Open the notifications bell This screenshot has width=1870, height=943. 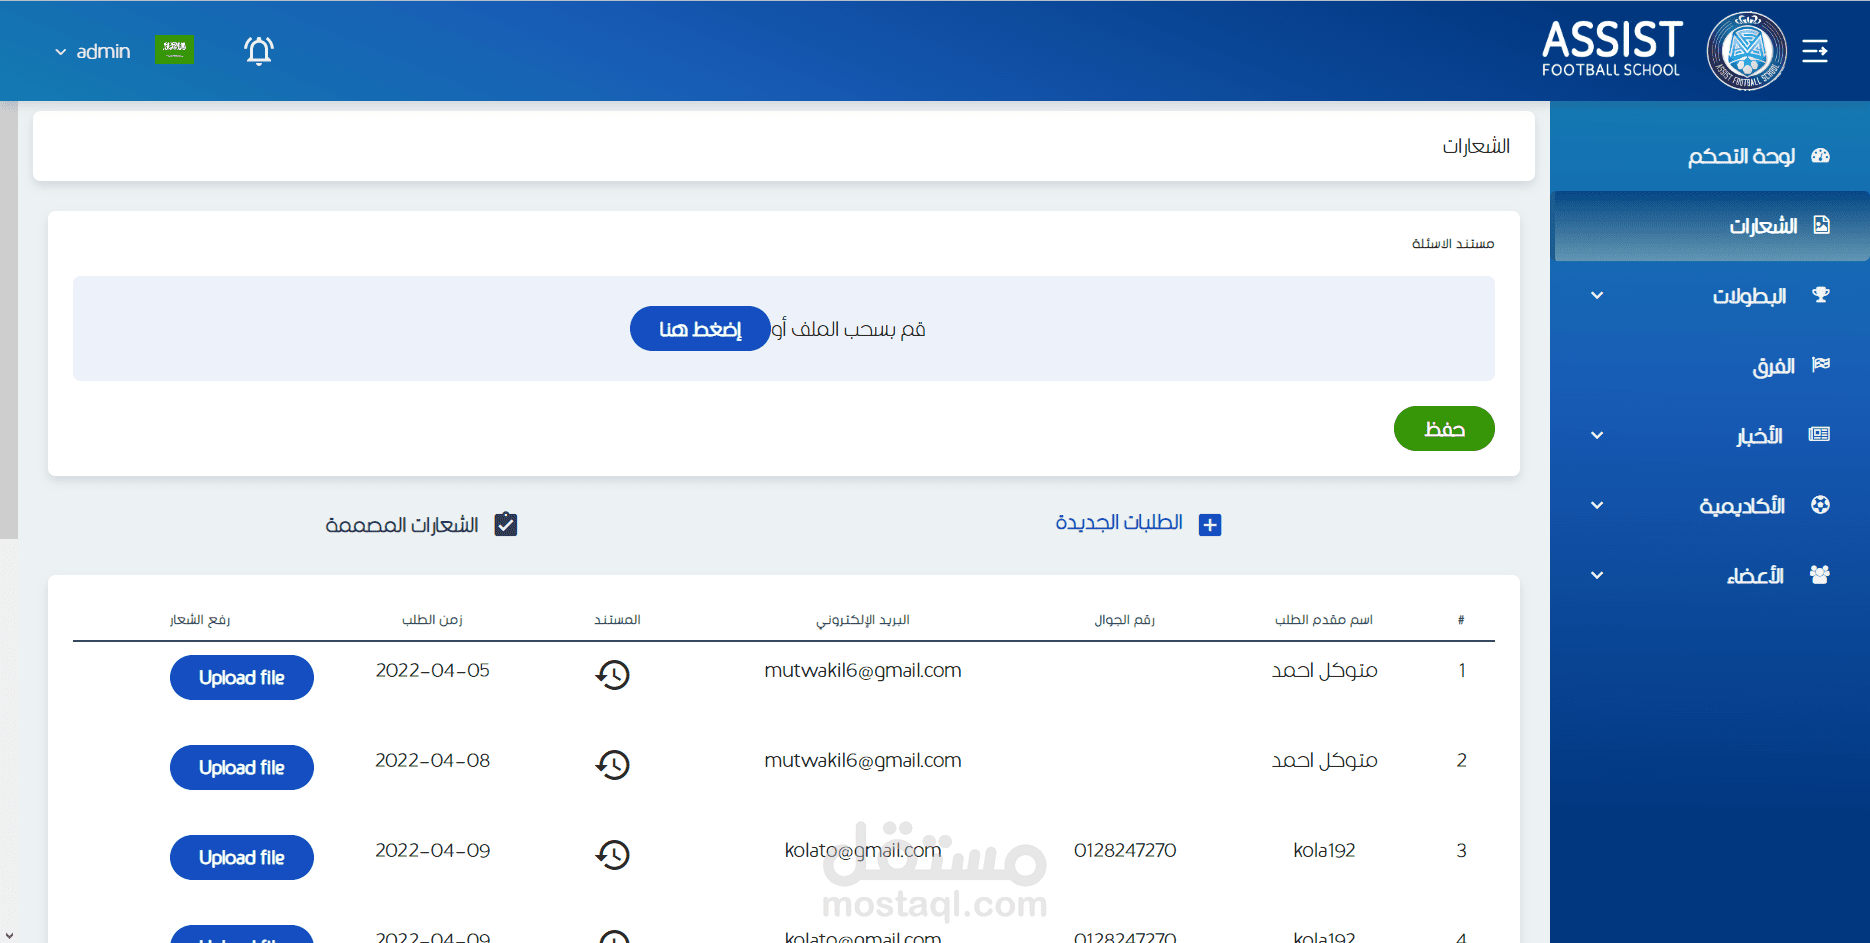[259, 50]
